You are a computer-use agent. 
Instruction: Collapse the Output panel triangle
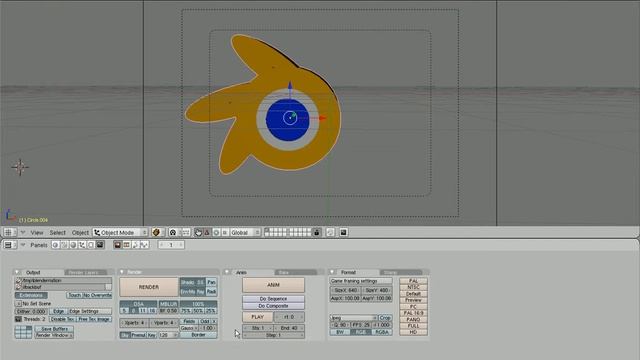(x=18, y=272)
